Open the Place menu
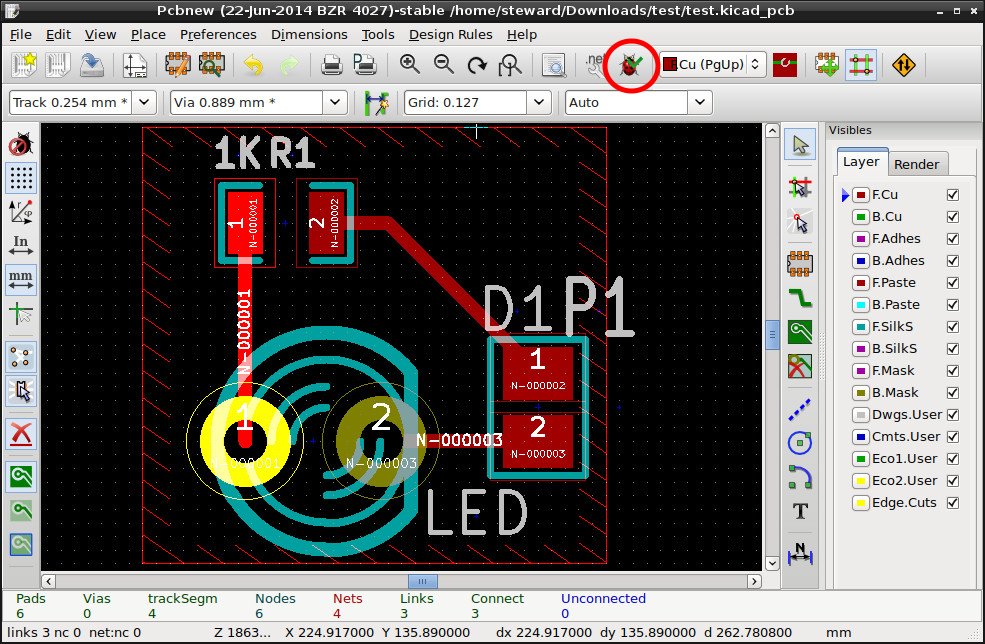Screen dimensions: 985x644 tap(148, 35)
